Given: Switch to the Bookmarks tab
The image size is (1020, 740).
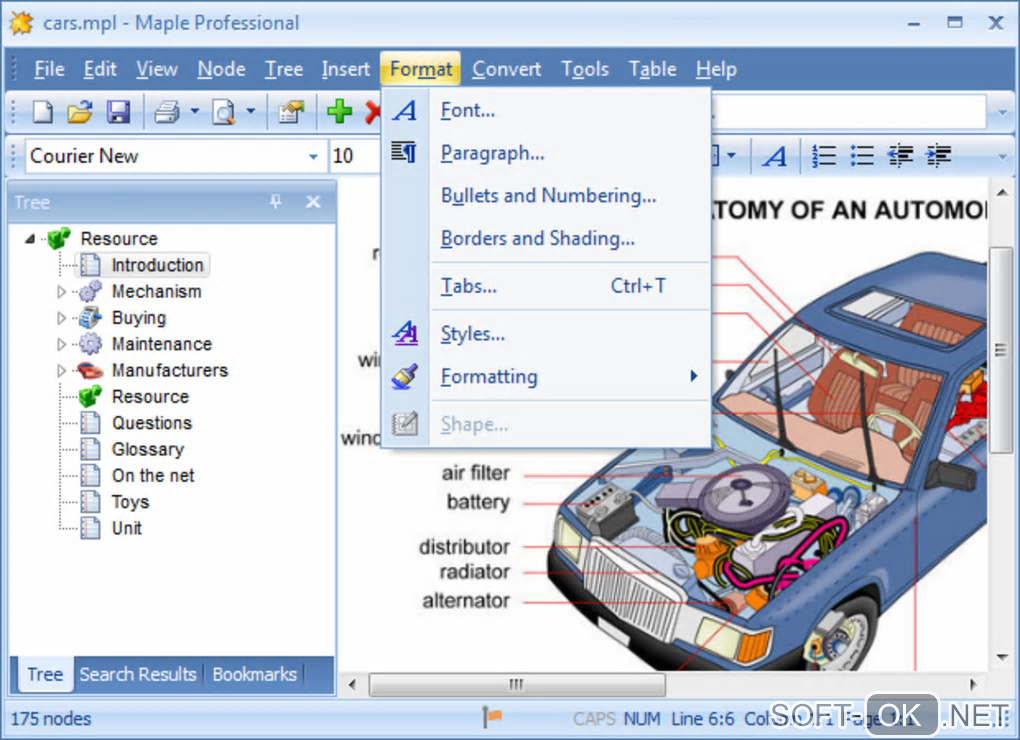Looking at the screenshot, I should coord(254,674).
